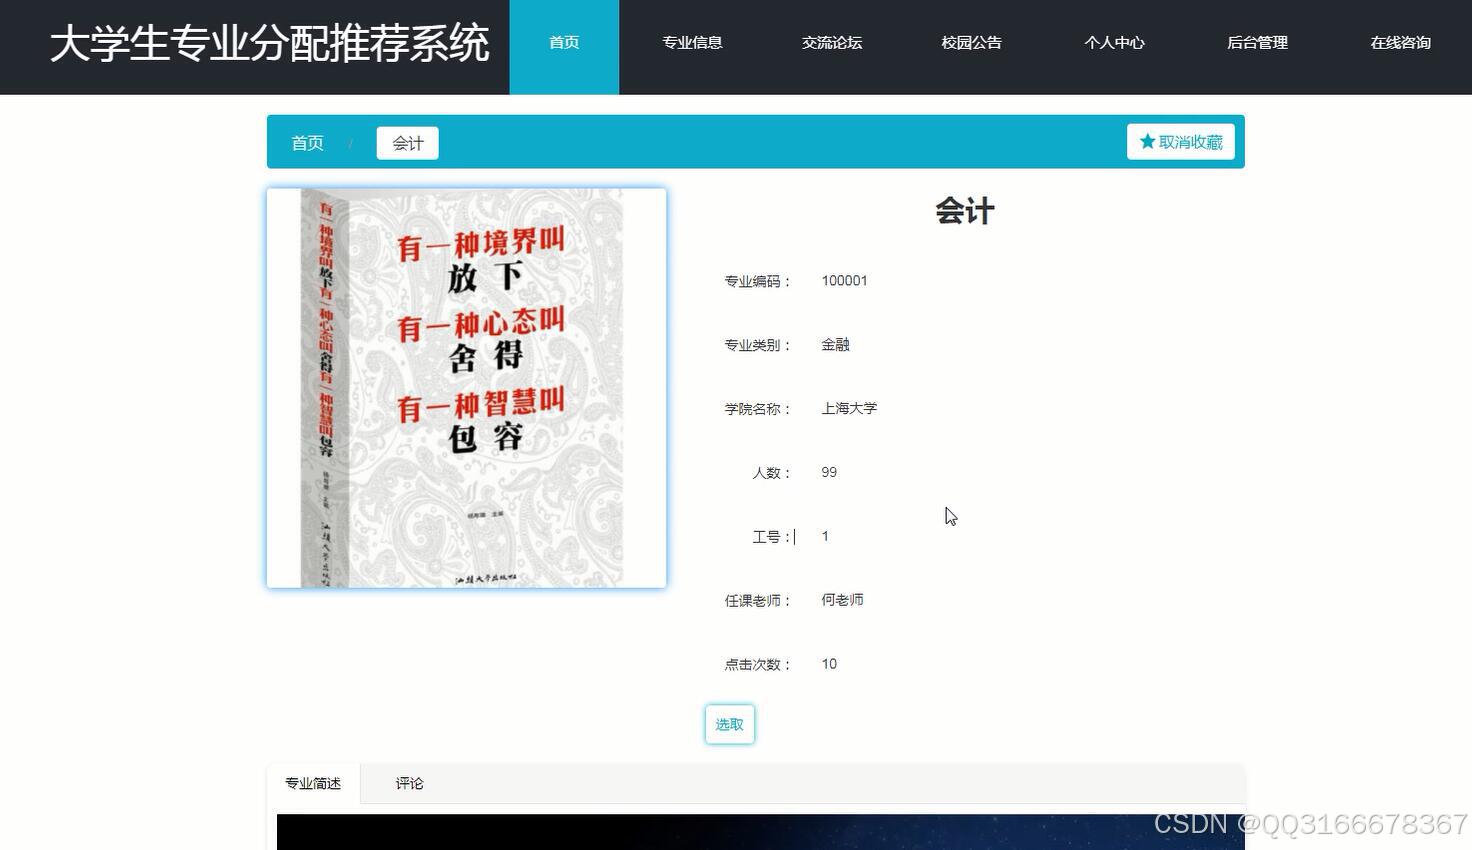
Task: Click the 首页 breadcrumb link
Action: click(307, 143)
